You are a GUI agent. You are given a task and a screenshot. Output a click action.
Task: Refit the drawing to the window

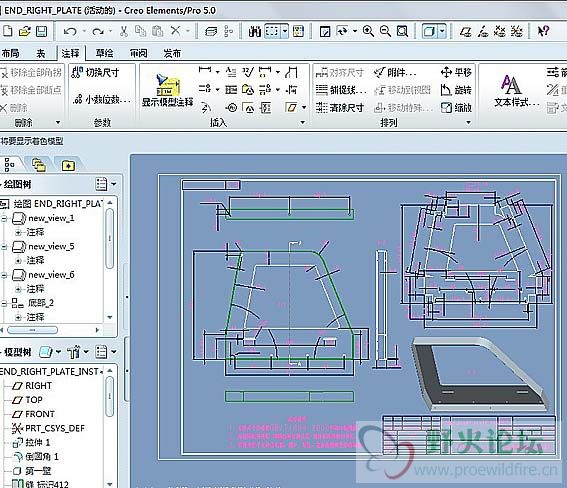(402, 31)
